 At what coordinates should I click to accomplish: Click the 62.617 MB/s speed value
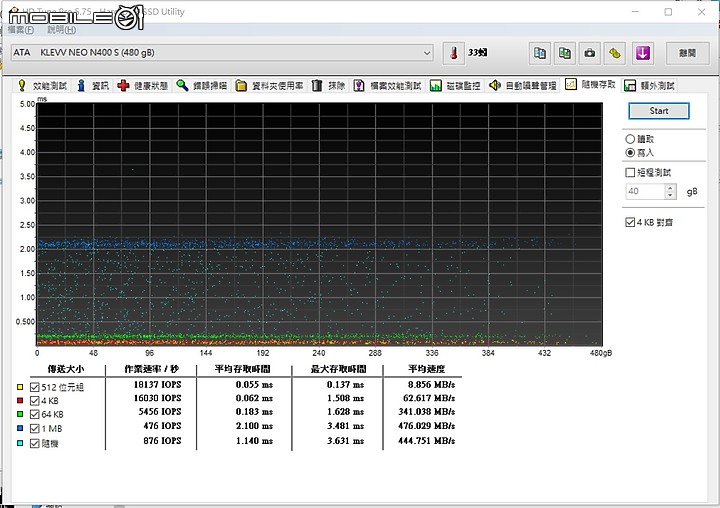pos(429,398)
